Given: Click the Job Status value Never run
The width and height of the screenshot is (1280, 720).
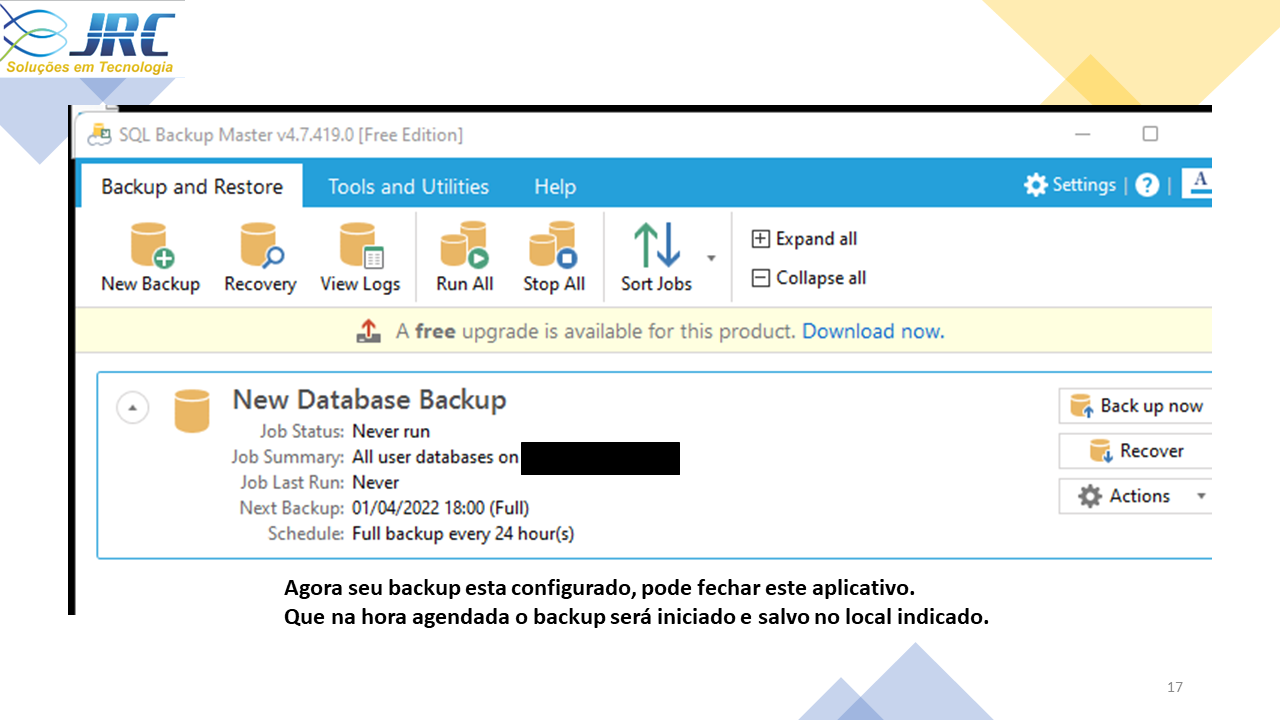Looking at the screenshot, I should pos(391,432).
